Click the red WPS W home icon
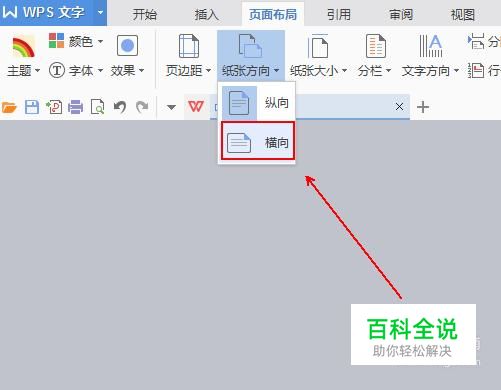This screenshot has height=390, width=501. tap(196, 107)
